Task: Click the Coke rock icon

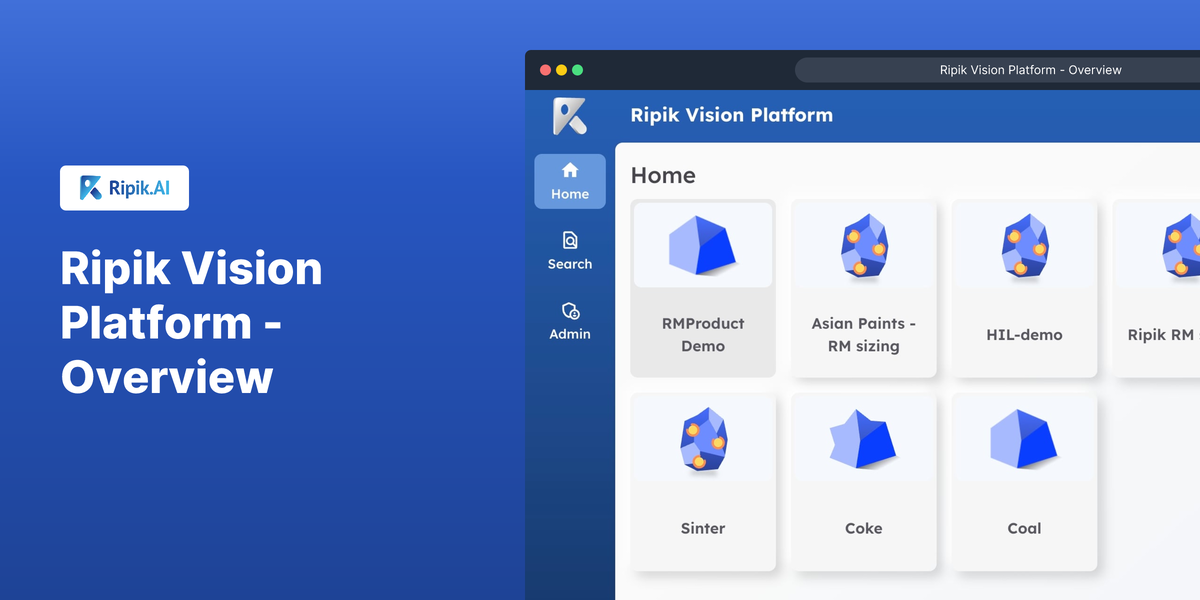Action: pyautogui.click(x=864, y=439)
